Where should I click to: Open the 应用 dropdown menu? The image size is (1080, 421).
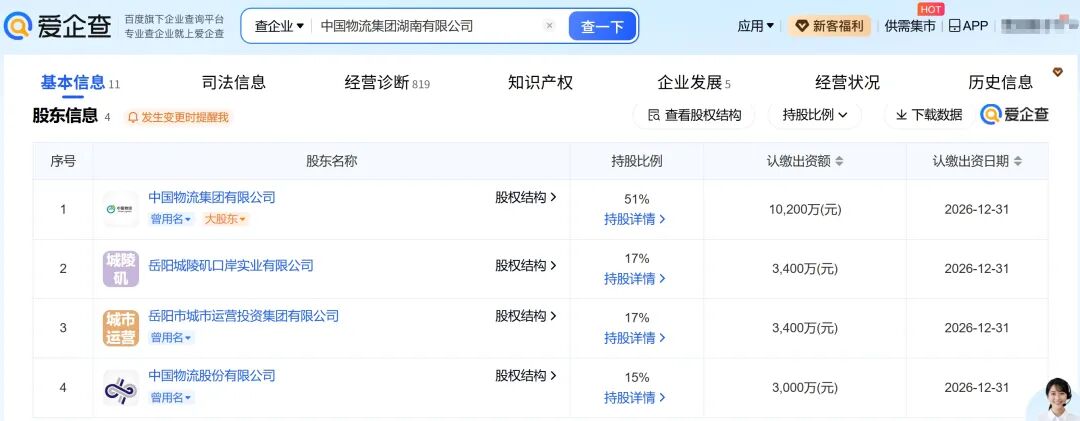(x=755, y=26)
